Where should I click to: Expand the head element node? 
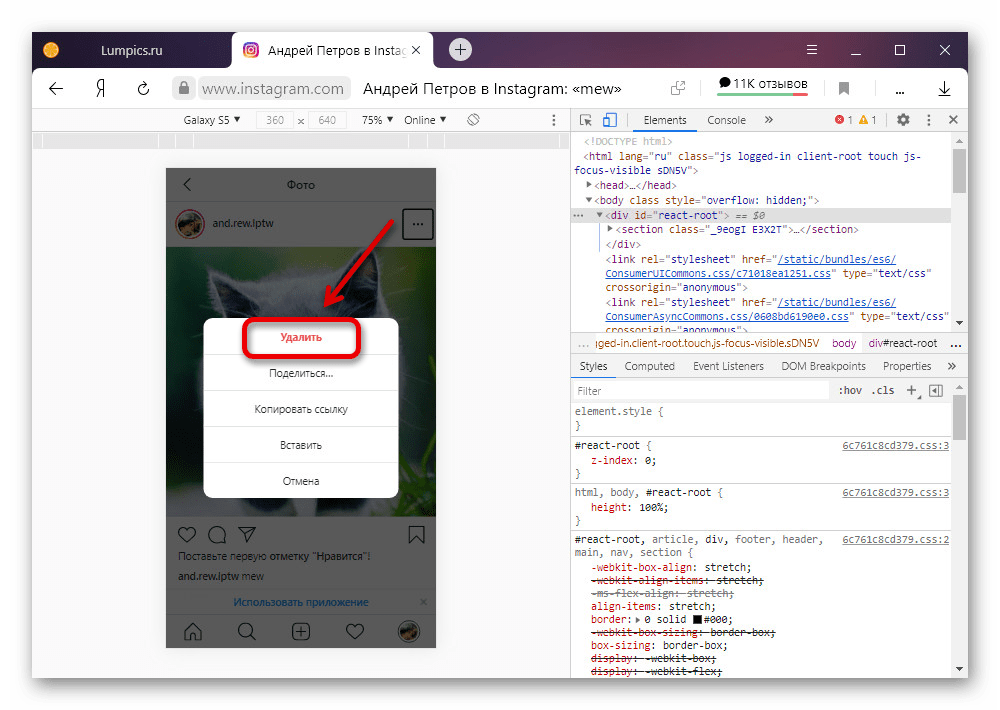pos(590,185)
